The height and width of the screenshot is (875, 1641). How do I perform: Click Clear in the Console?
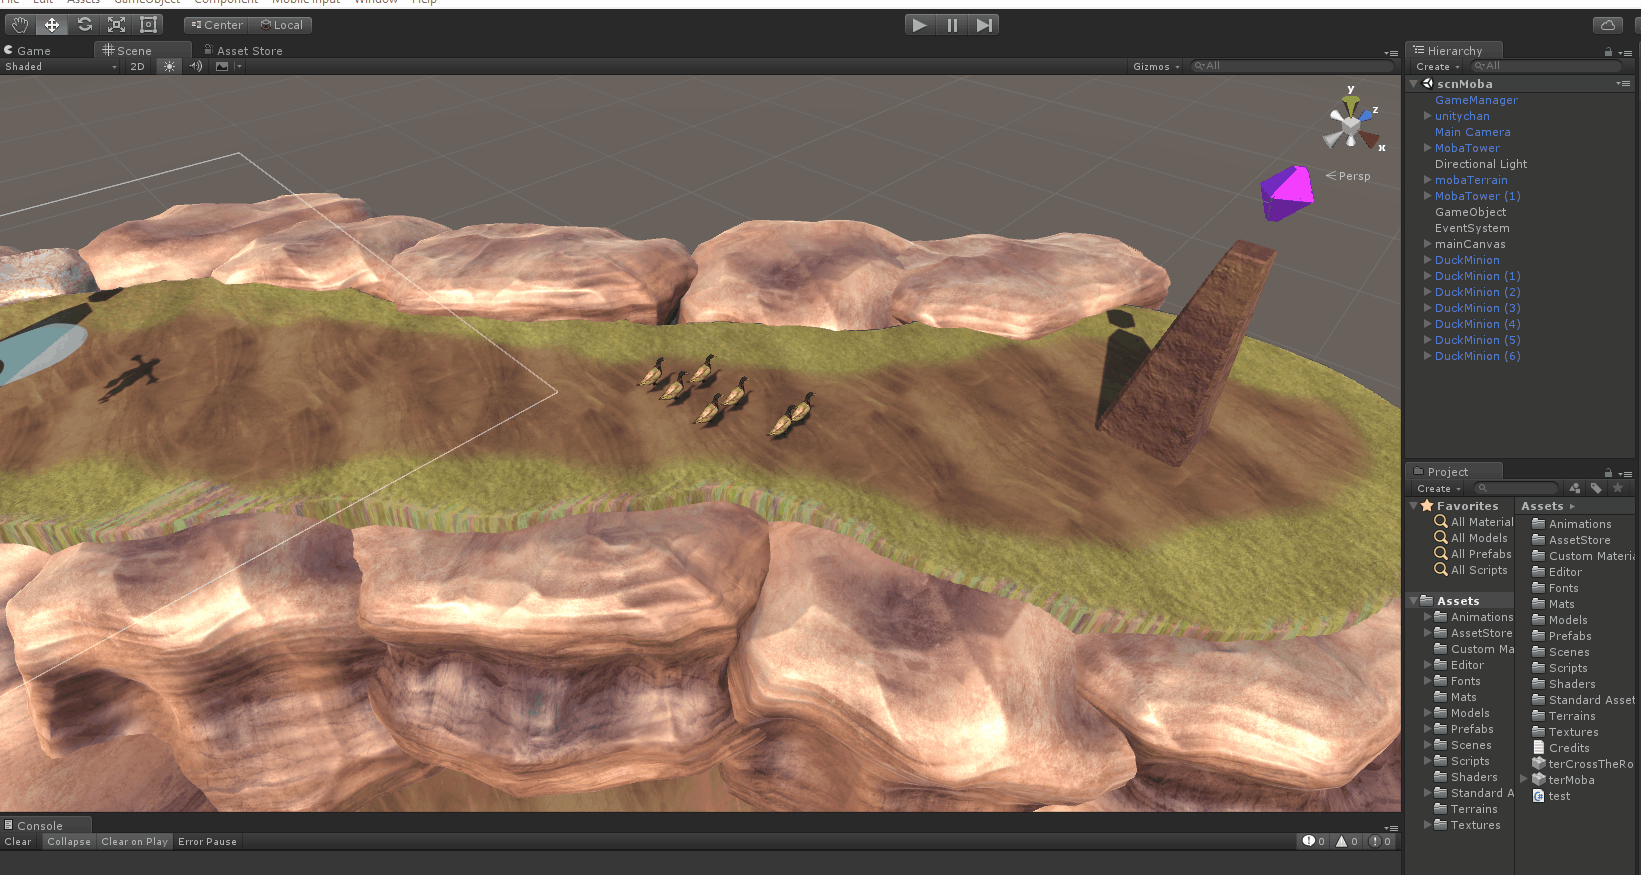tap(18, 842)
